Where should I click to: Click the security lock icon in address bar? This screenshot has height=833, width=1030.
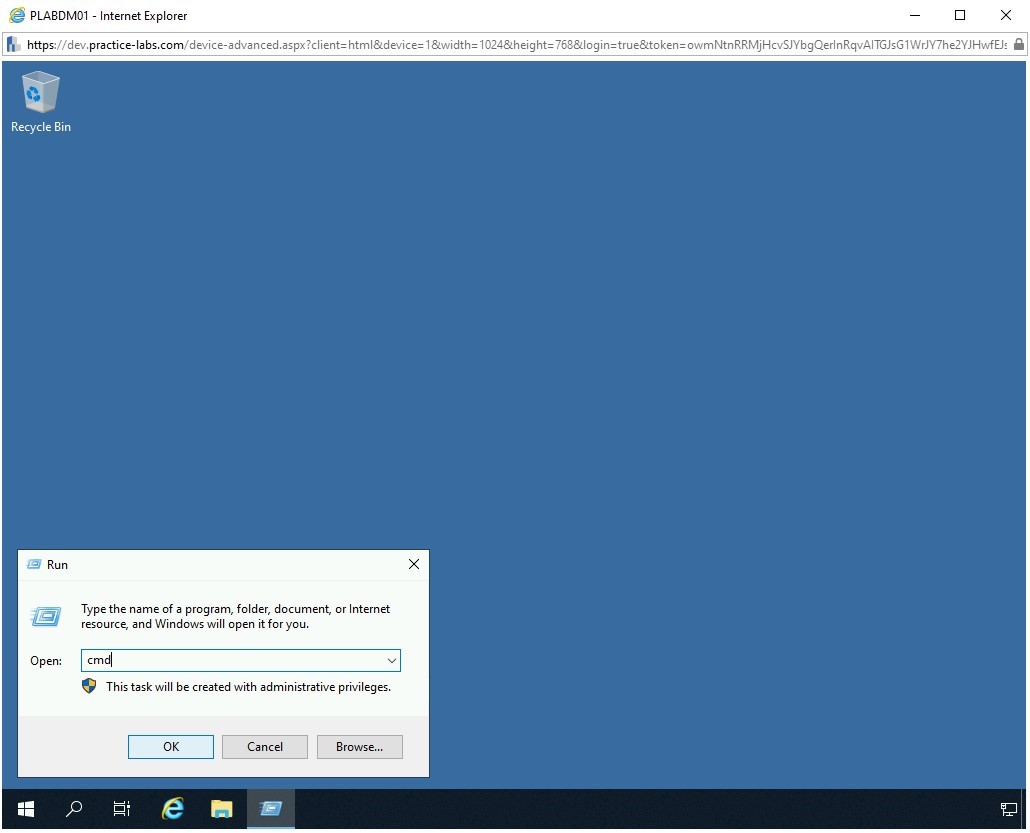pyautogui.click(x=1019, y=44)
